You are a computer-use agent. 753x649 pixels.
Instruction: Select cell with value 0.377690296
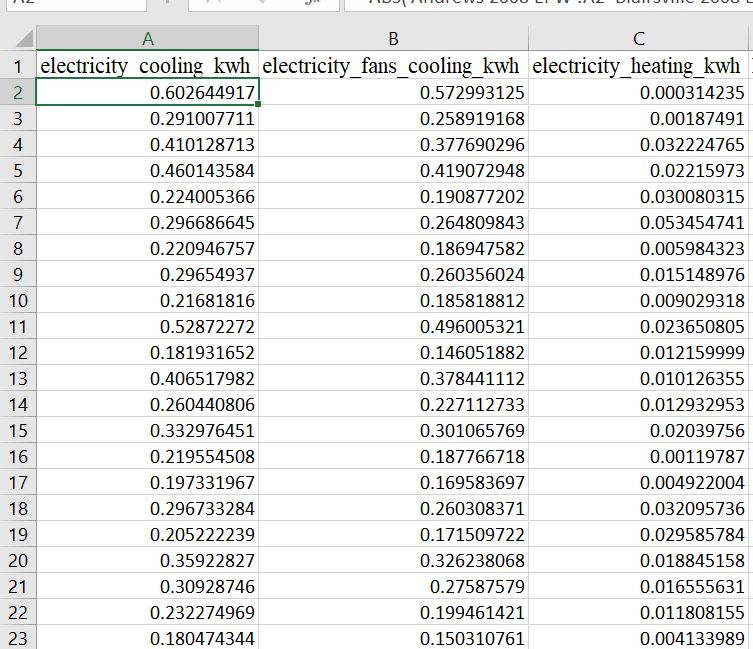393,145
